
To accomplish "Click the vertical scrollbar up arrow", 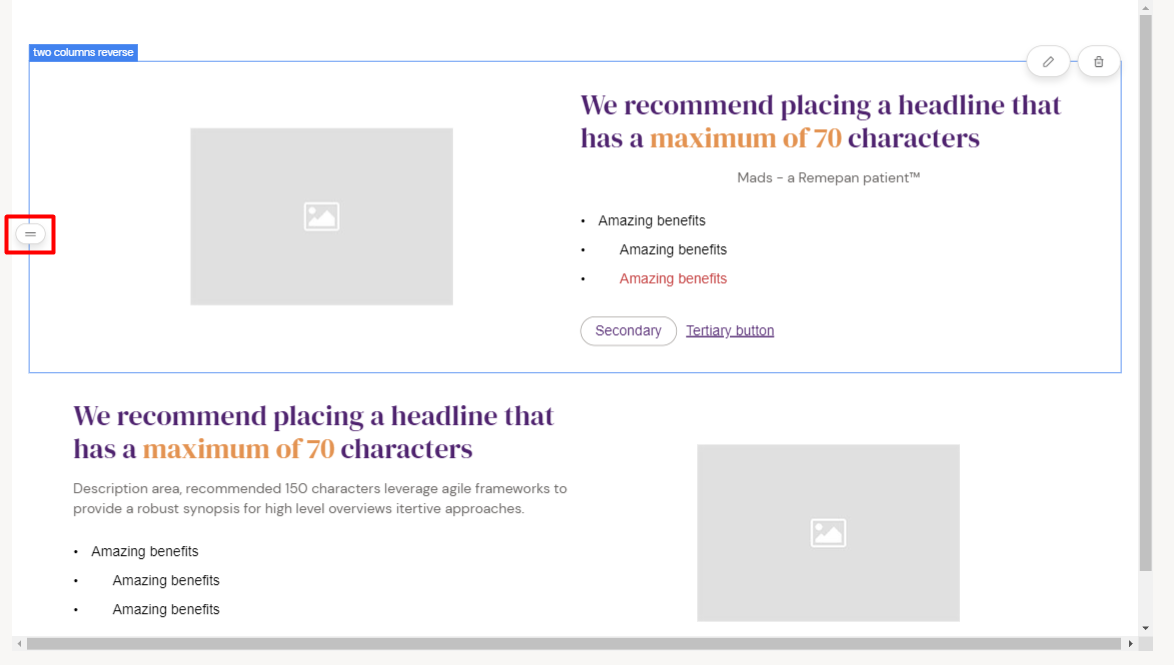I will 1145,8.
